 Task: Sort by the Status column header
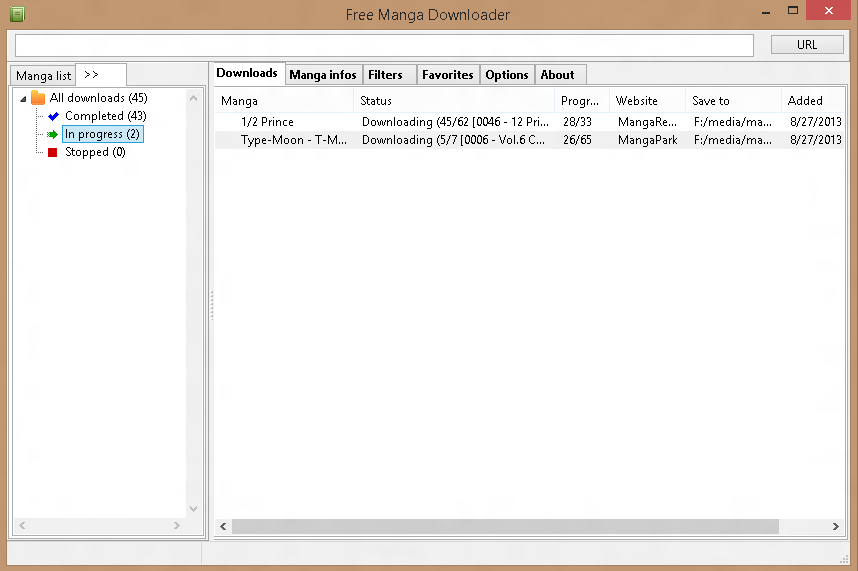[454, 101]
